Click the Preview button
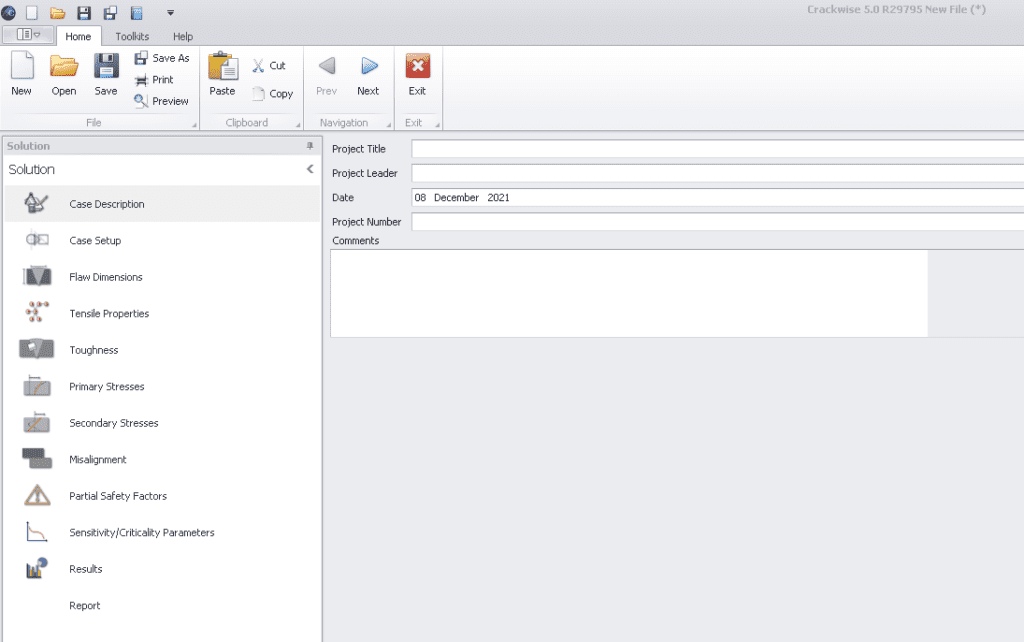Screen dimensions: 1024x642 (162, 101)
